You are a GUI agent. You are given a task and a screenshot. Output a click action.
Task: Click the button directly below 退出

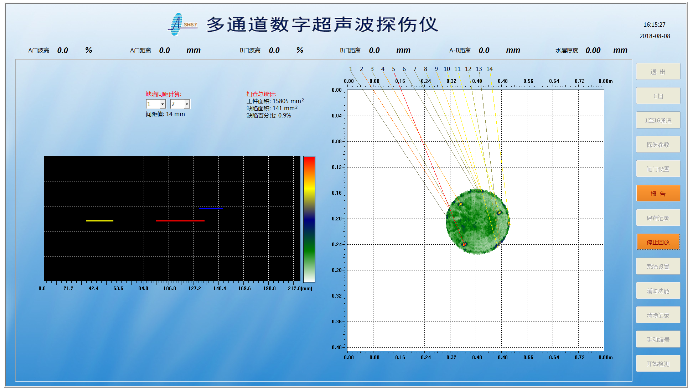658,96
